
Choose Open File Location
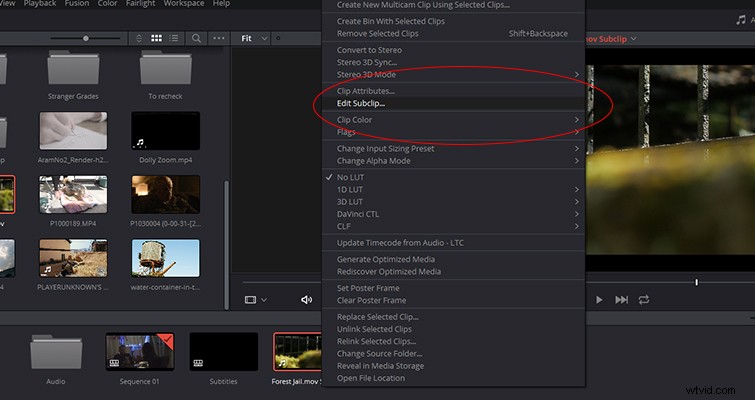click(454, 378)
